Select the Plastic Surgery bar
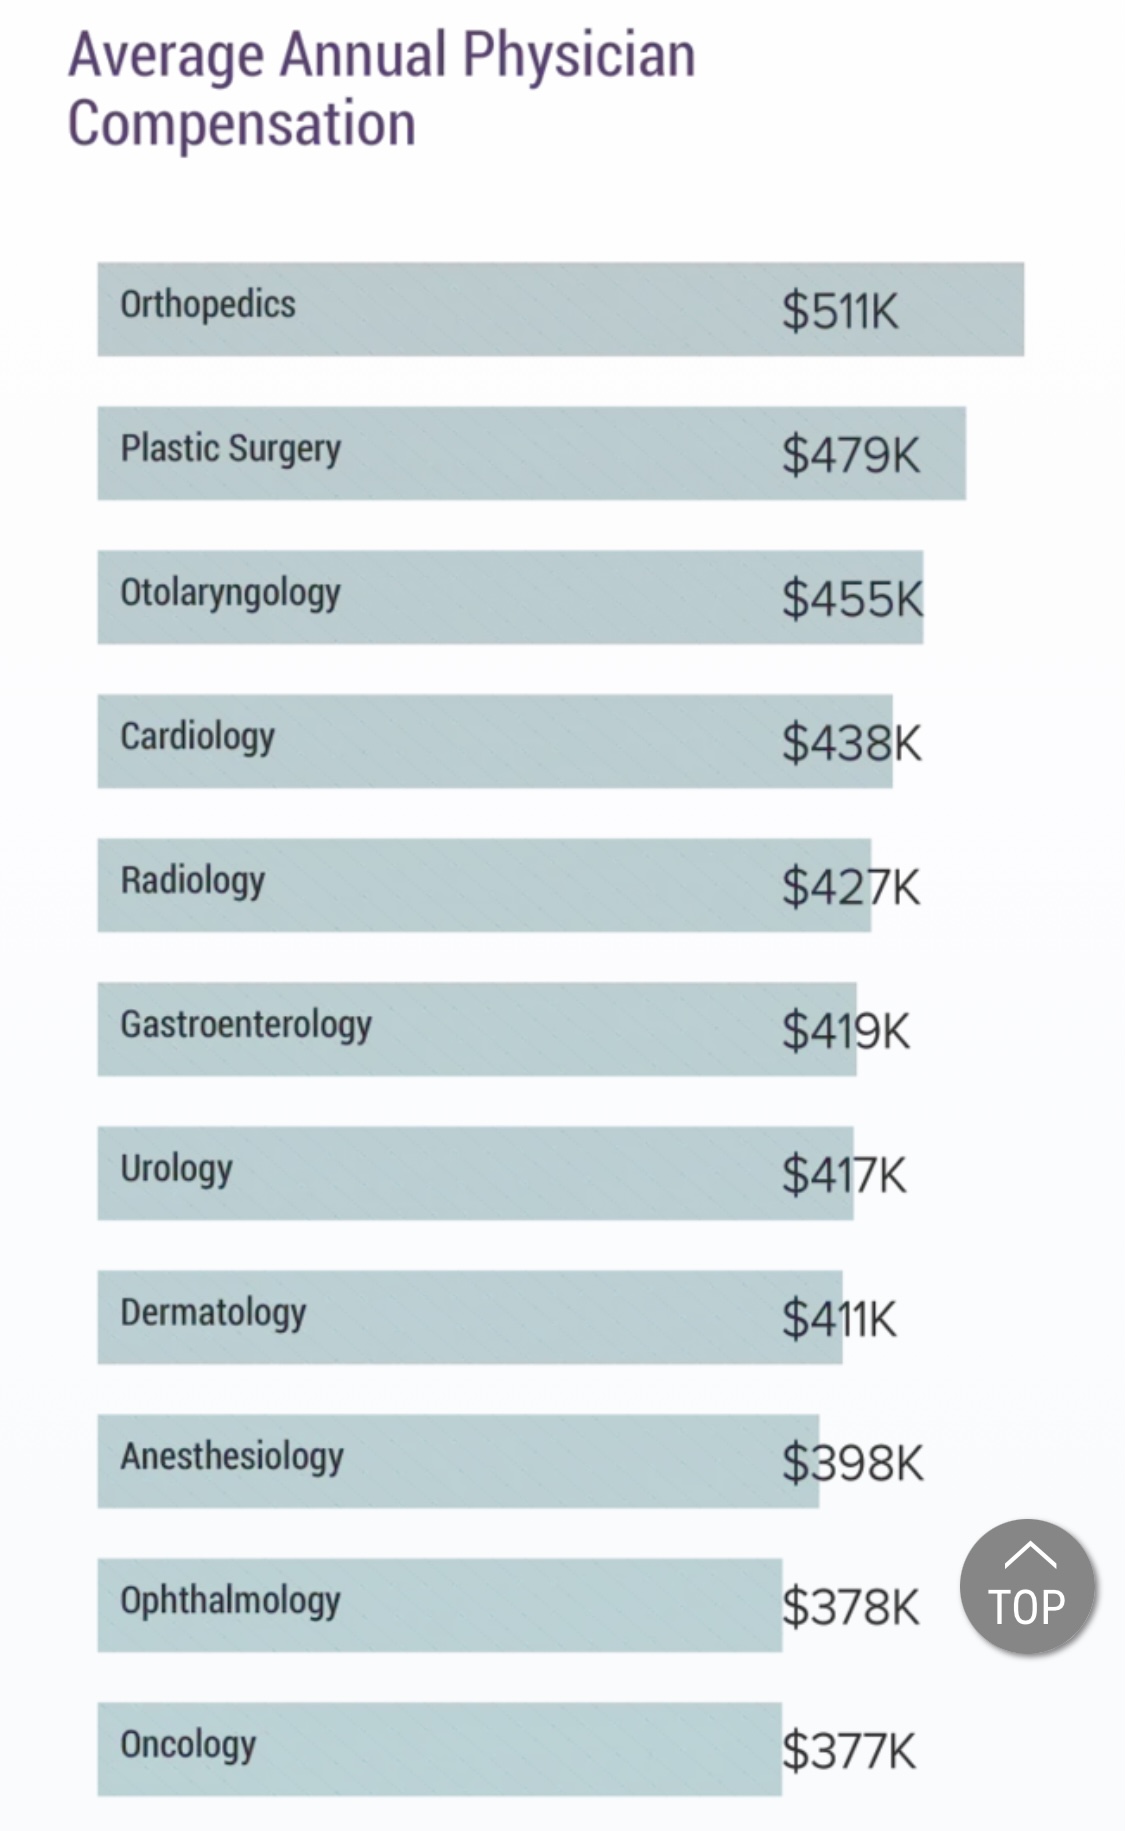Viewport: 1125px width, 1831px height. coord(531,453)
